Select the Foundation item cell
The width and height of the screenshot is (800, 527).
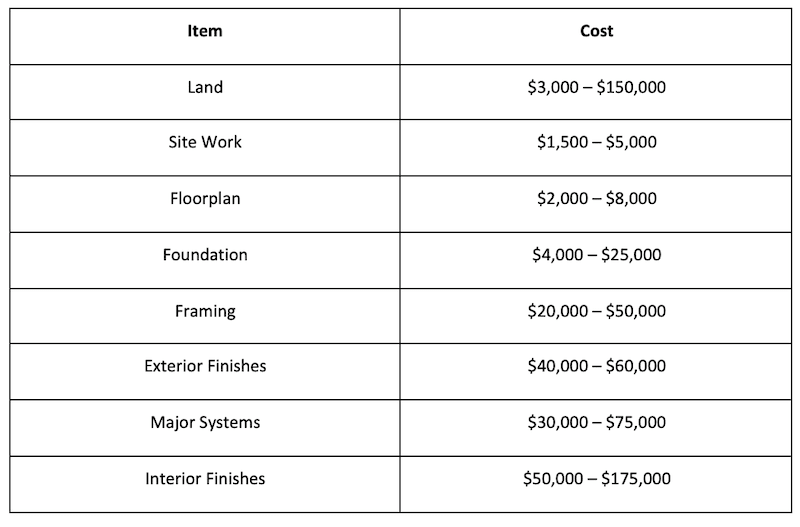(205, 254)
